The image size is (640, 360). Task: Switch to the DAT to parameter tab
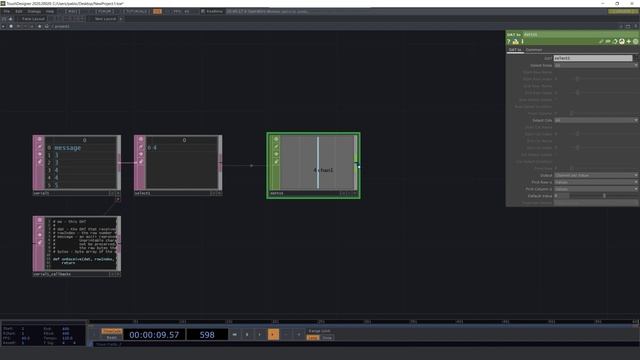tap(515, 50)
